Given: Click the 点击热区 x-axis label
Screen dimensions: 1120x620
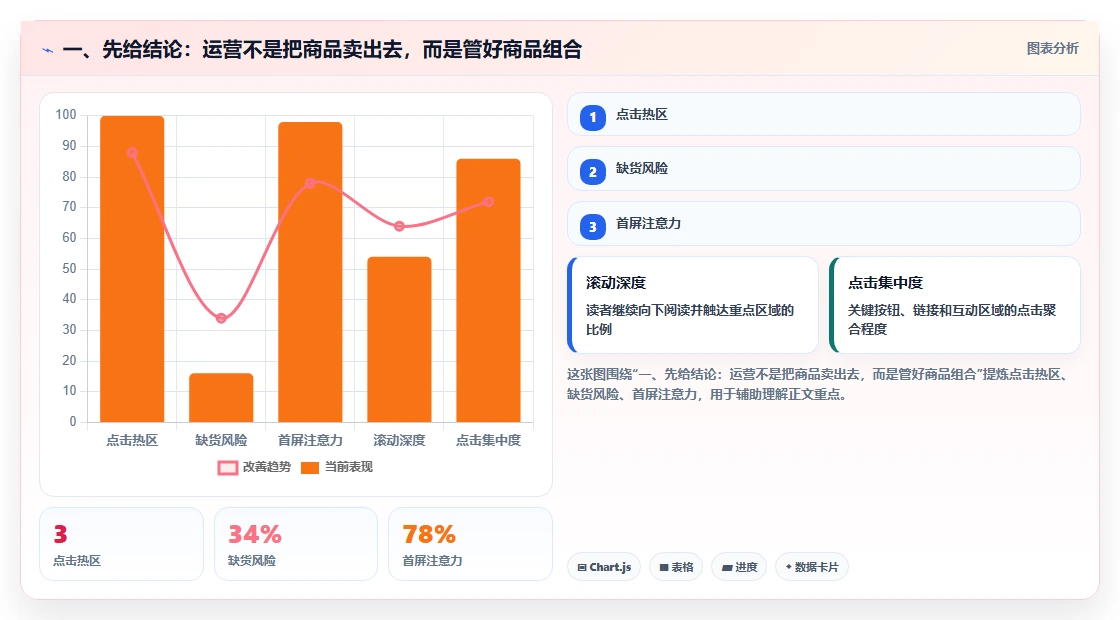Looking at the screenshot, I should [132, 440].
